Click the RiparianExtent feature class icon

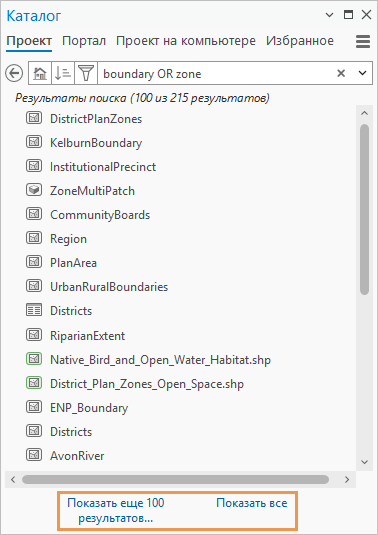(x=34, y=335)
